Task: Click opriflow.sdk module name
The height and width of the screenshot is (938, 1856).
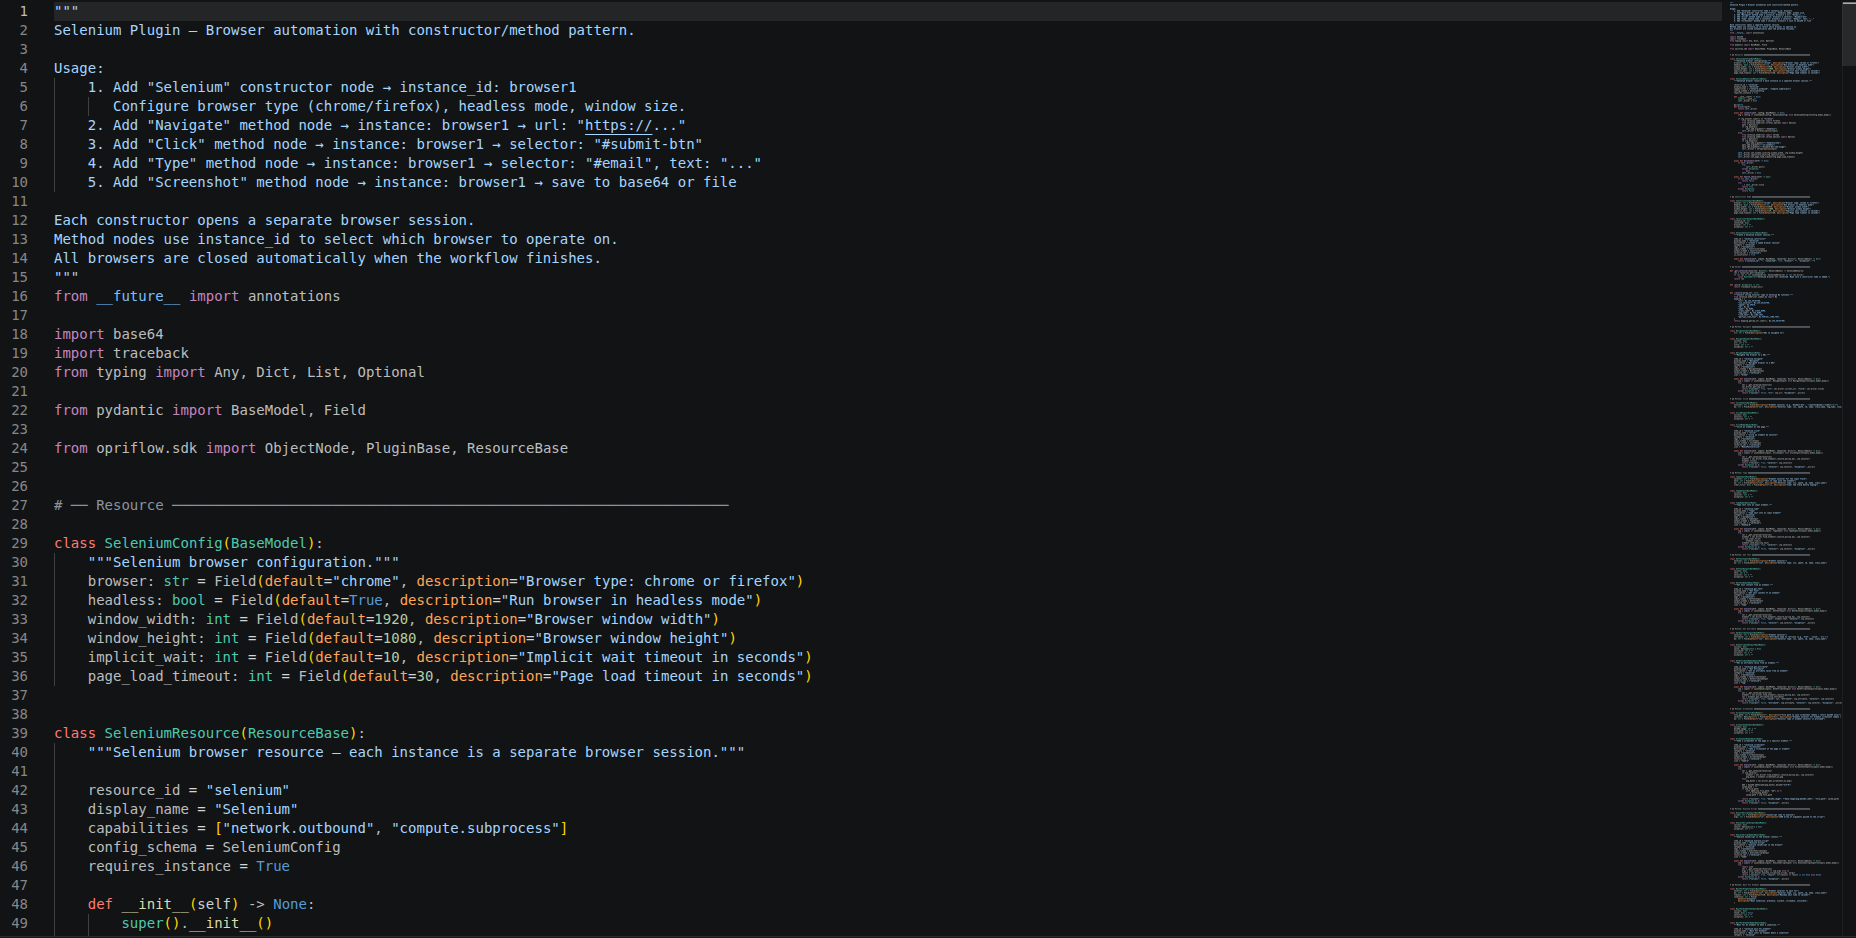Action: (147, 448)
